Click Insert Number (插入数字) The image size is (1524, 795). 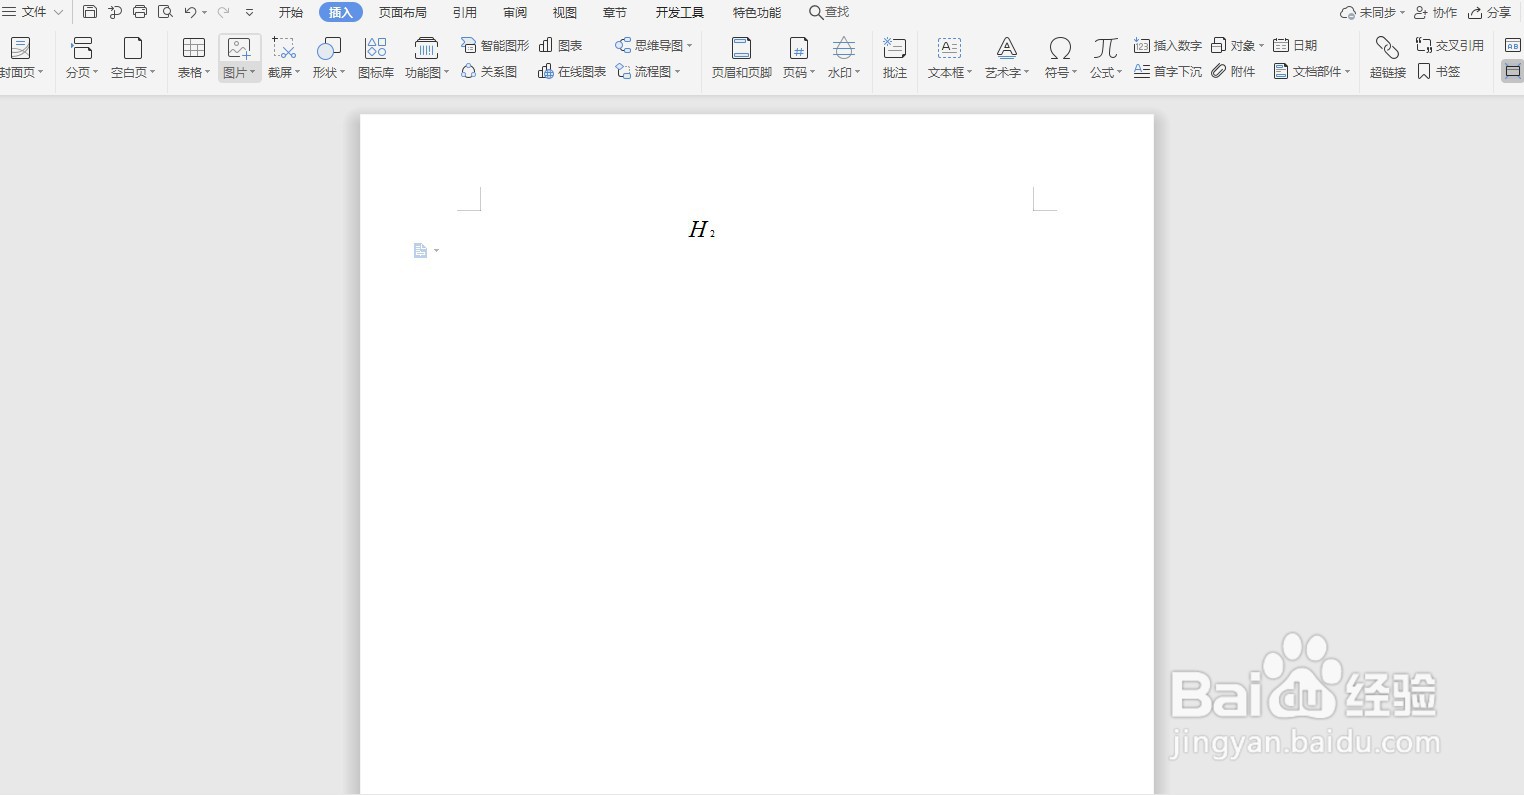(x=1168, y=45)
